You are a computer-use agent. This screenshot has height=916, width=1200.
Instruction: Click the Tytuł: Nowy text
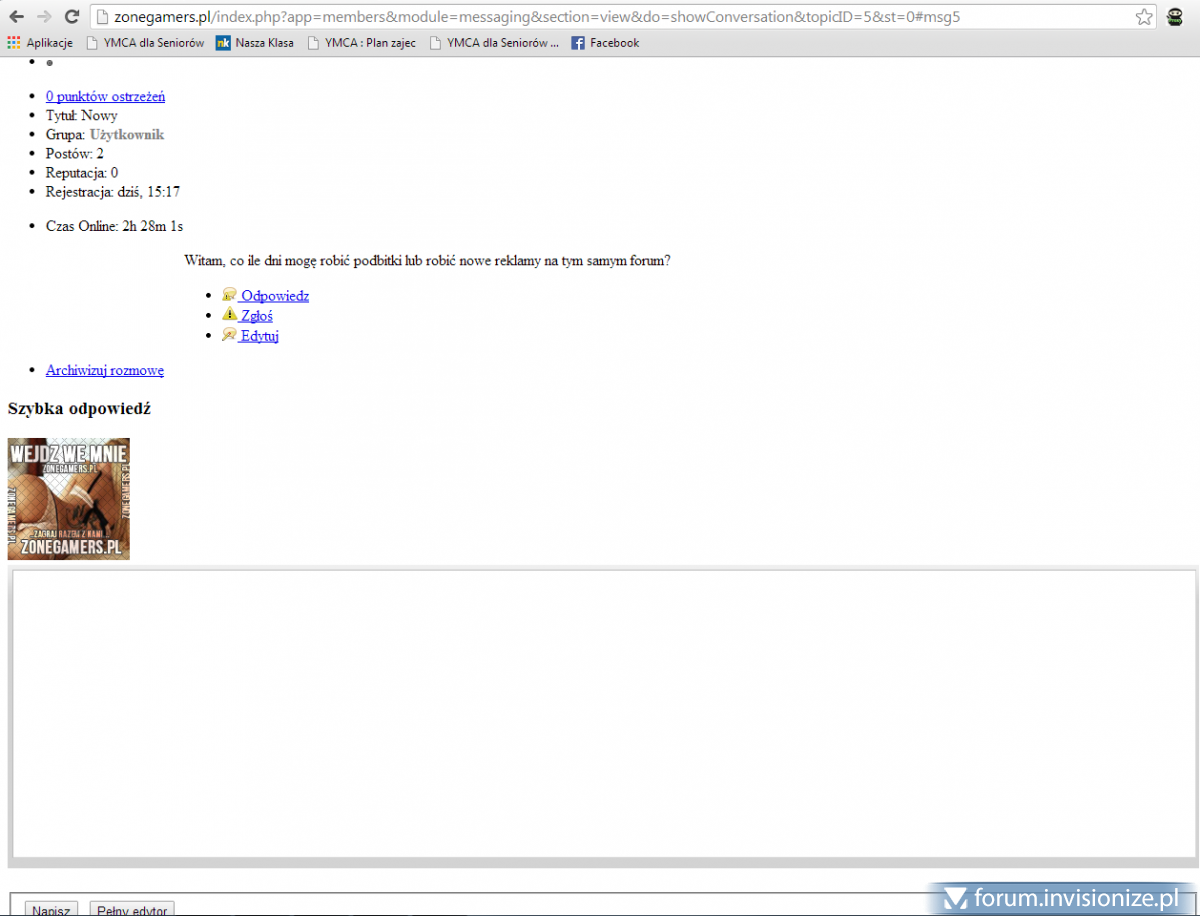(82, 116)
